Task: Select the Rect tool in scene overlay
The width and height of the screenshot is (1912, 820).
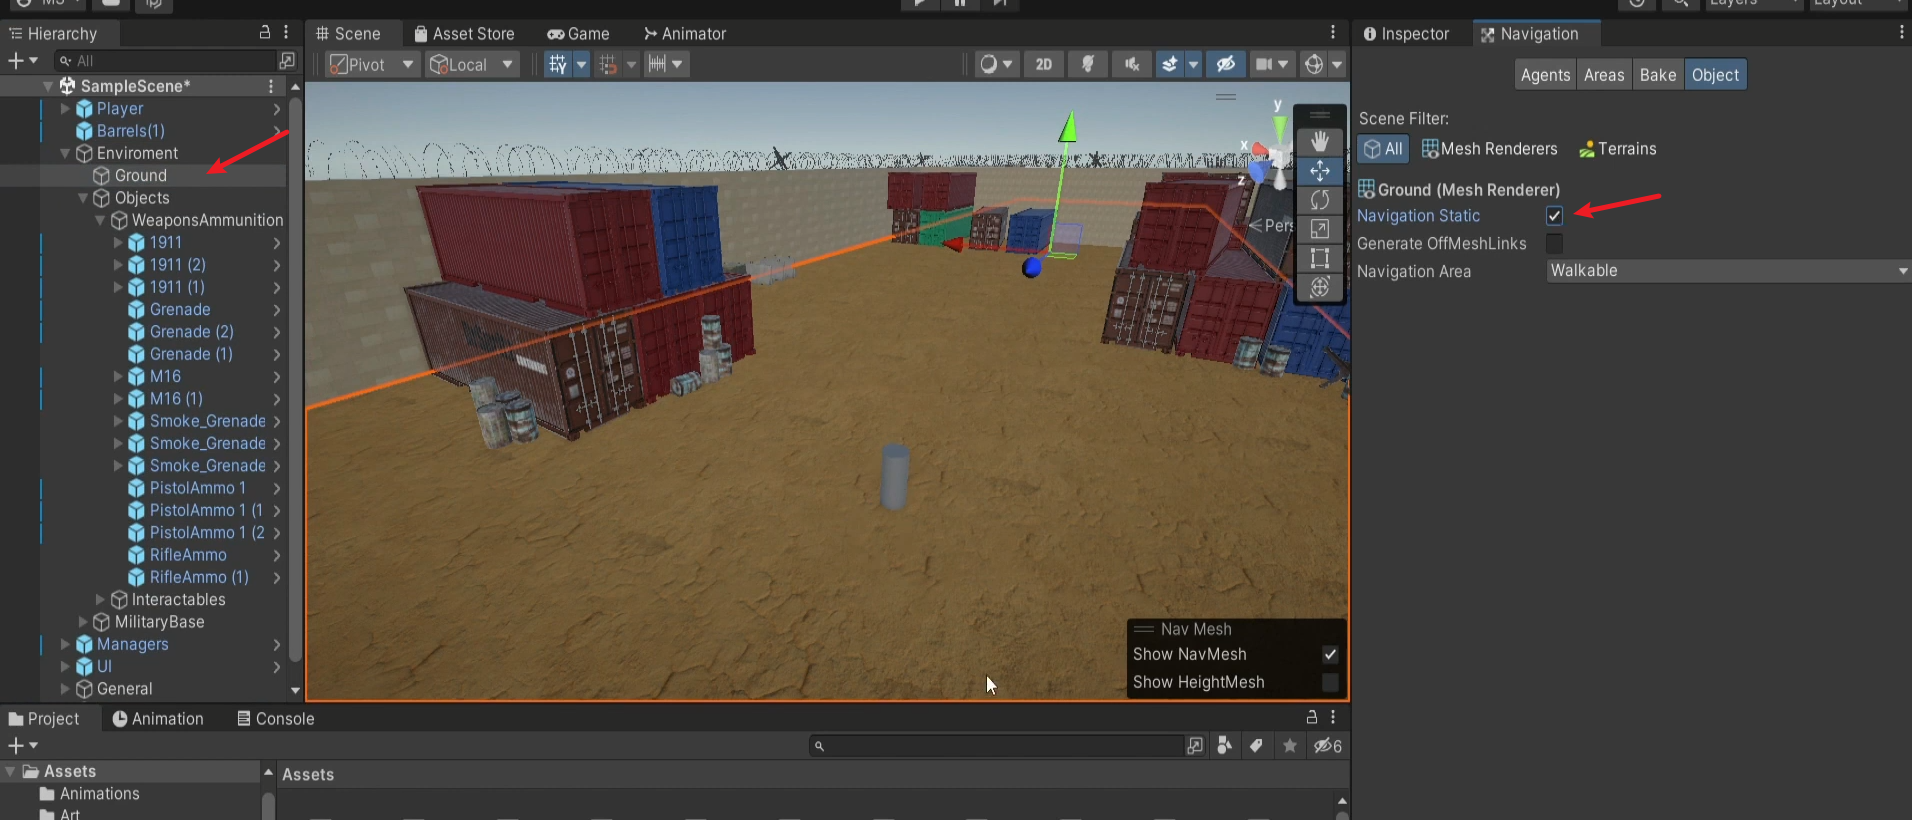Action: [1319, 258]
